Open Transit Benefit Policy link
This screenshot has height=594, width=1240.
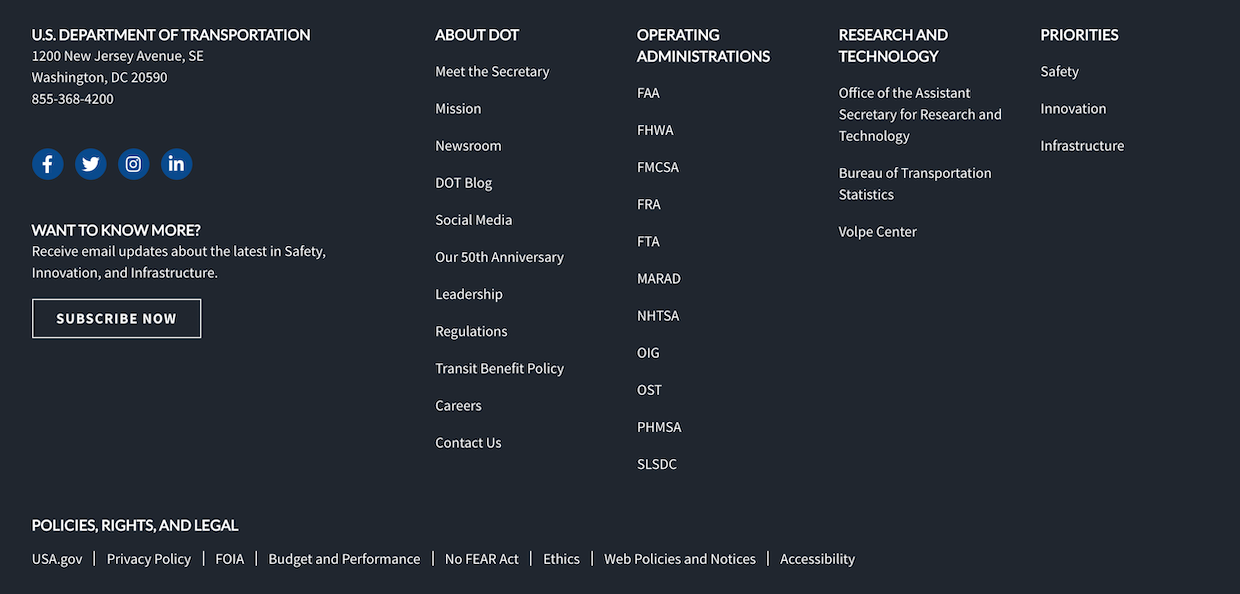point(499,368)
